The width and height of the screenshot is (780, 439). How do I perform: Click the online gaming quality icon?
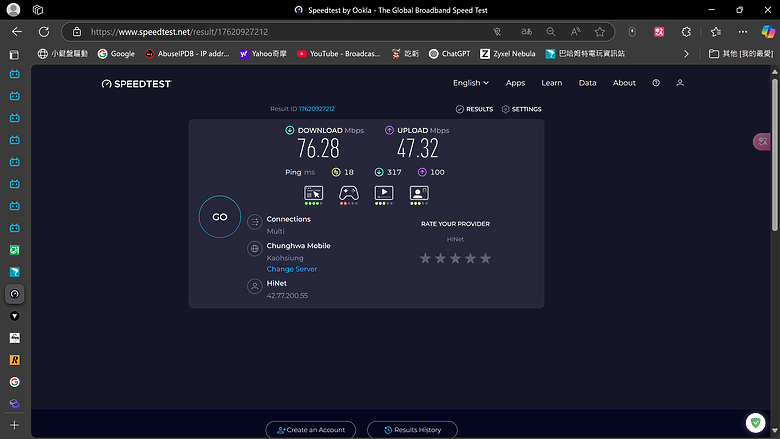point(349,195)
